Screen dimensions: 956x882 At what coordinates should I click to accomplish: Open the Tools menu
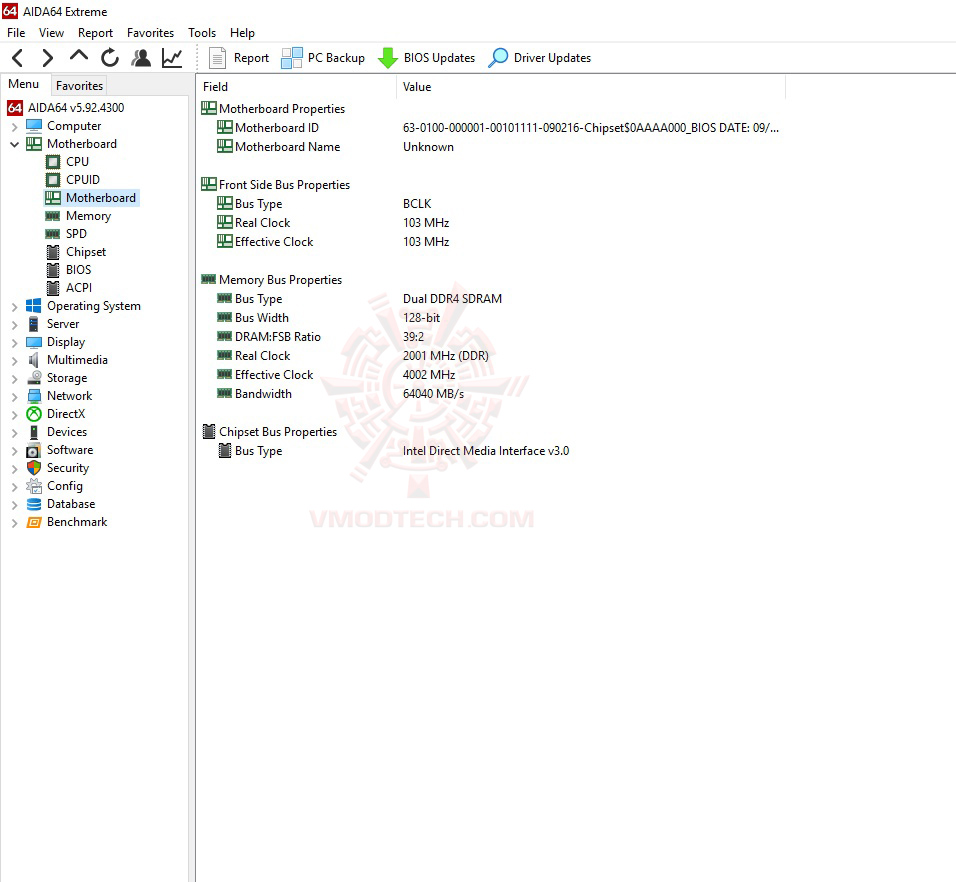pos(202,33)
